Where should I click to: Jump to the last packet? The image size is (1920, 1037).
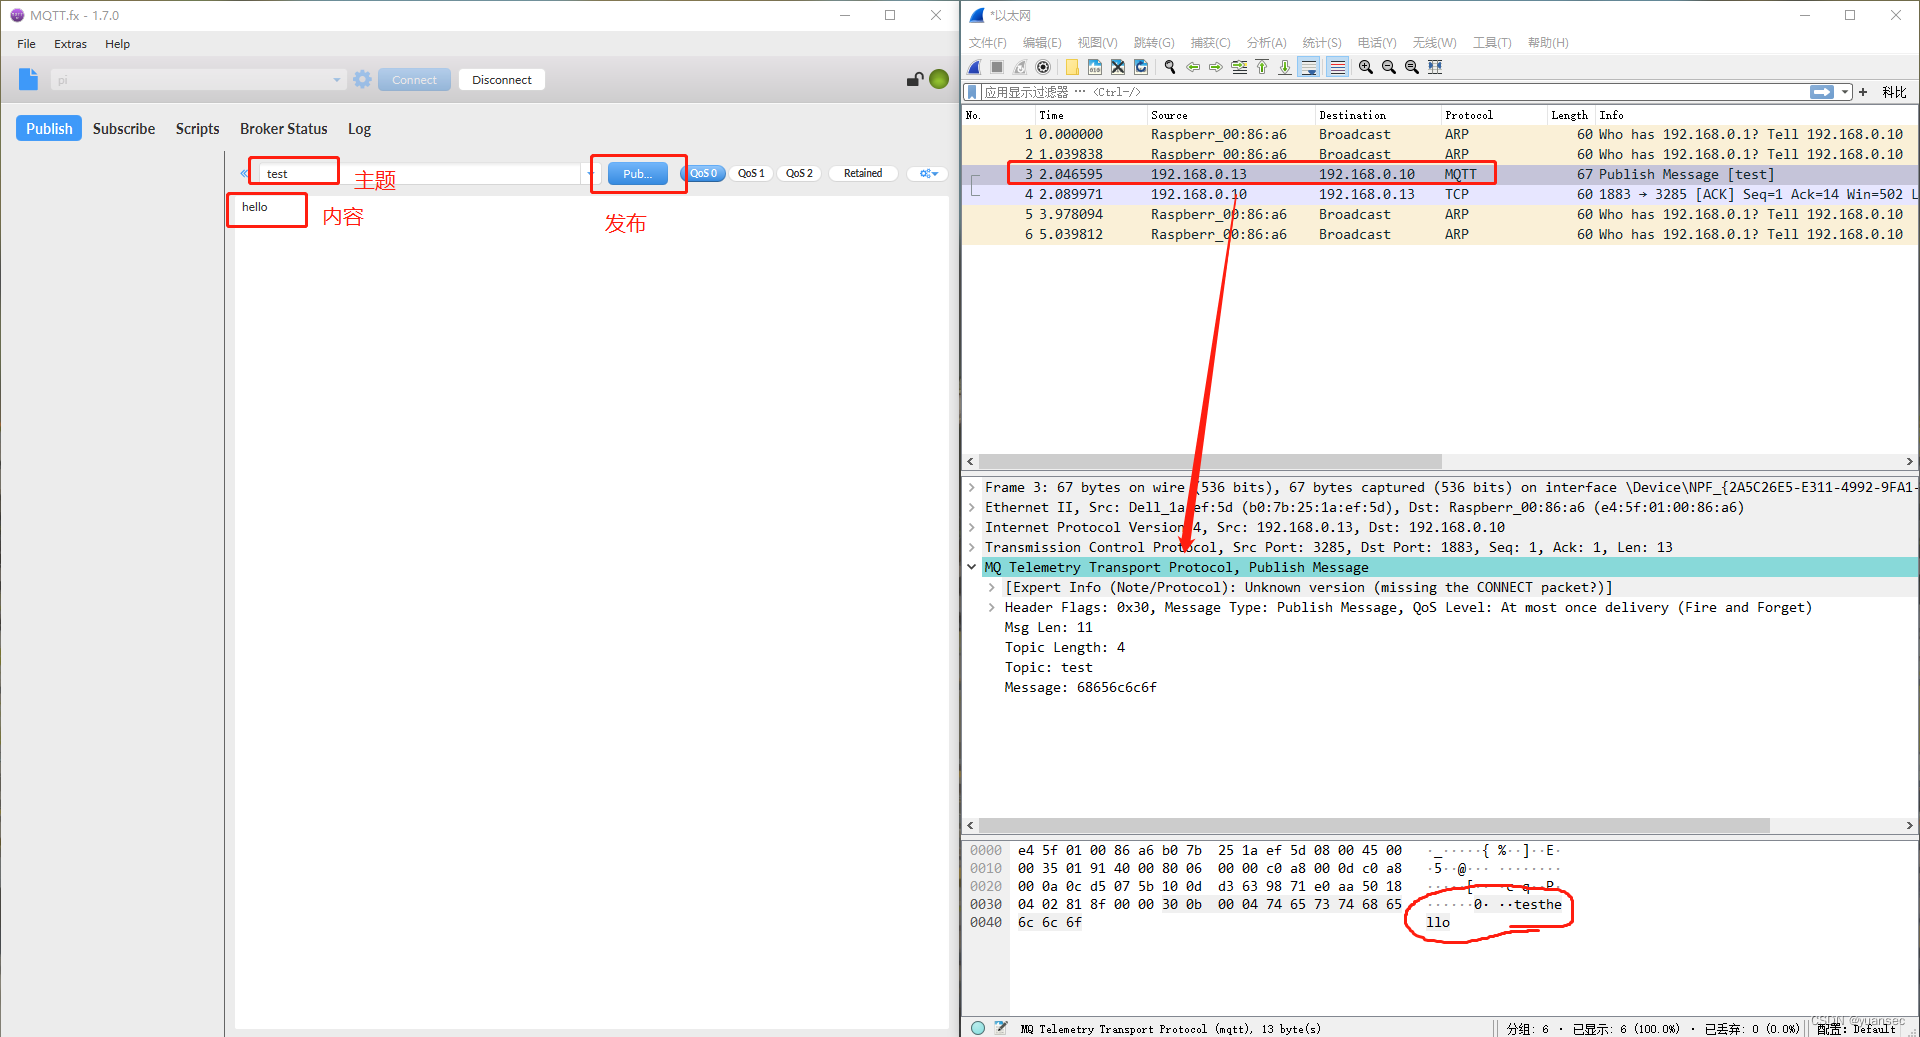1285,67
